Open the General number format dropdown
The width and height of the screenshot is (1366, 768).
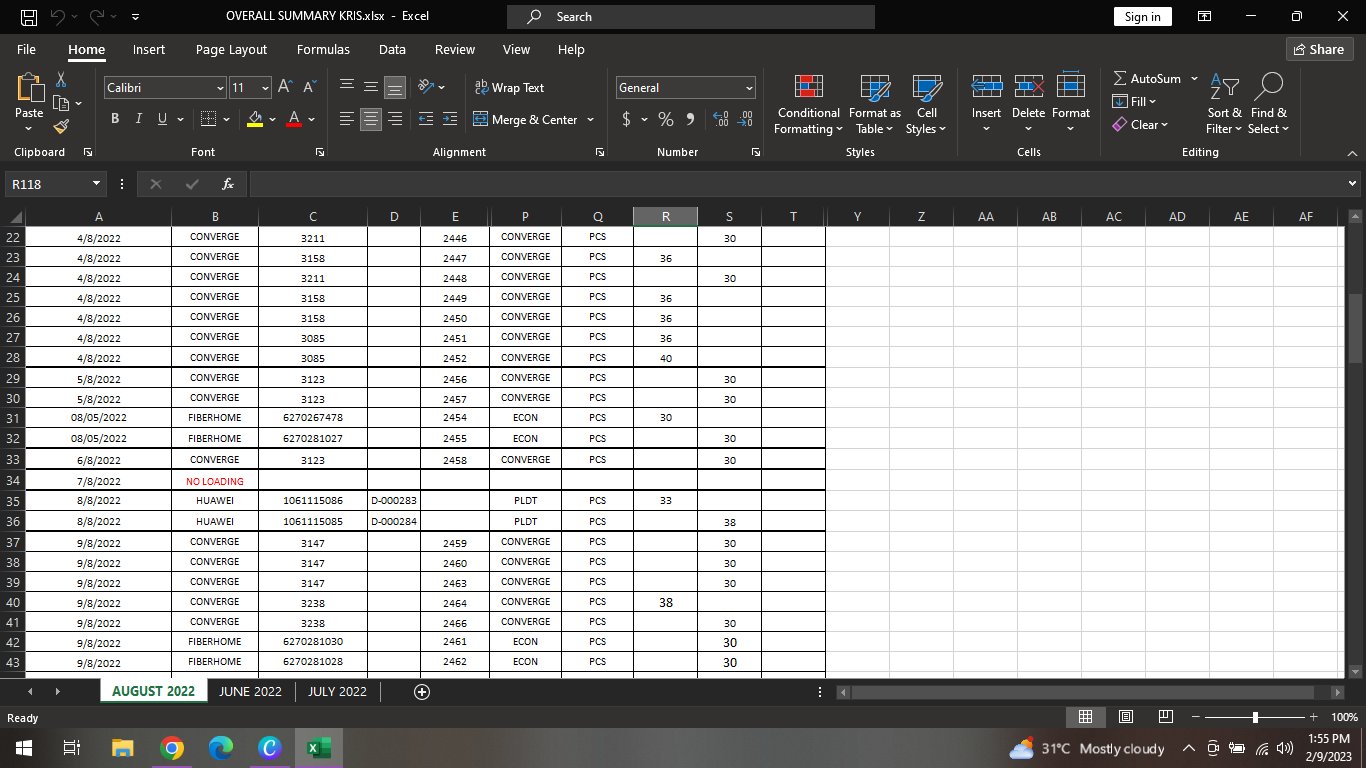(x=748, y=88)
